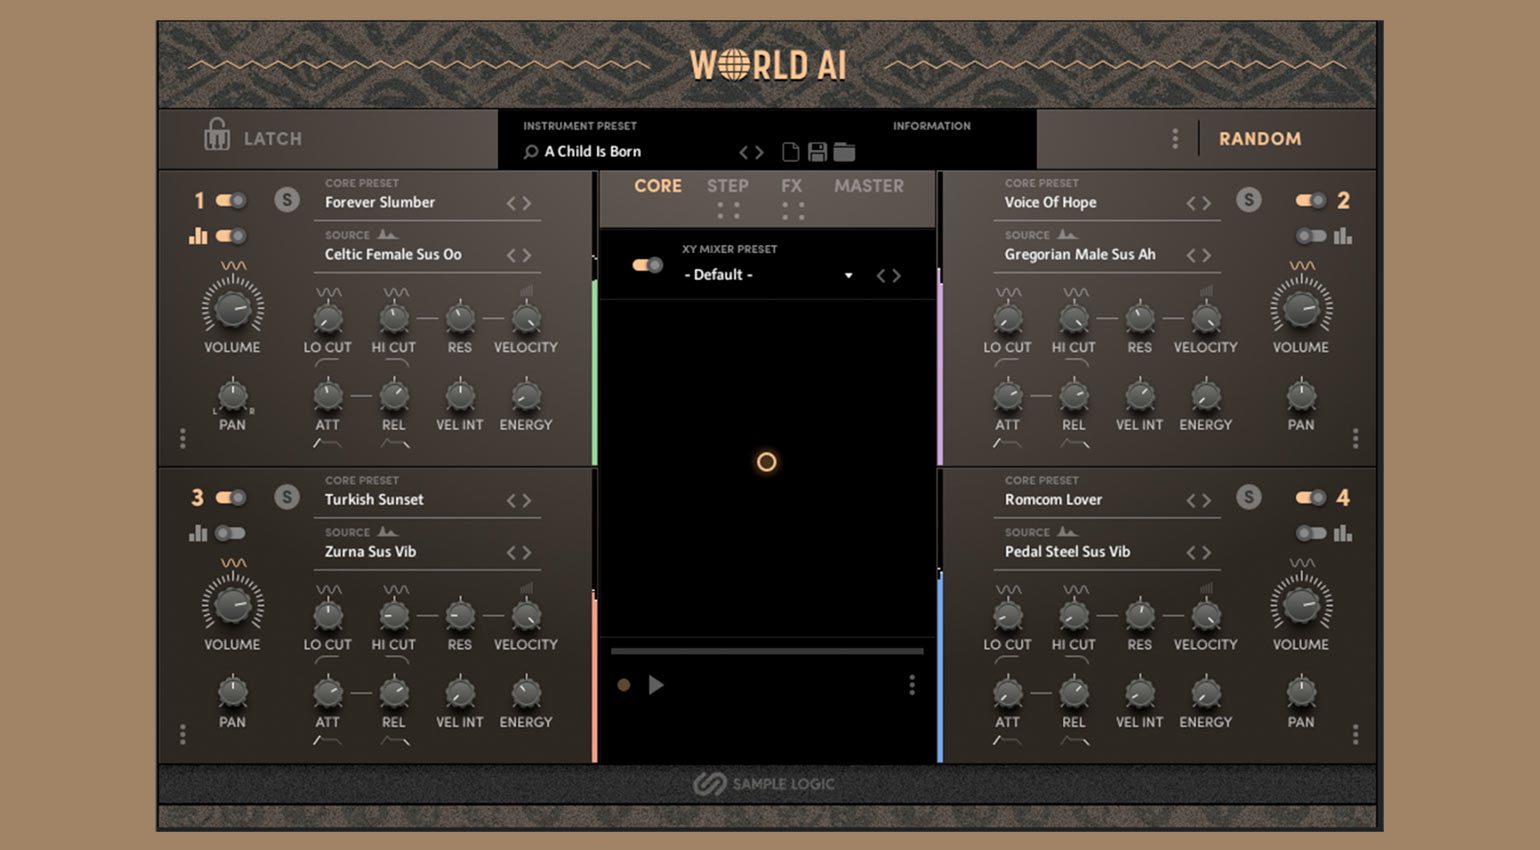Open the options menu beside Random

[x=1175, y=138]
